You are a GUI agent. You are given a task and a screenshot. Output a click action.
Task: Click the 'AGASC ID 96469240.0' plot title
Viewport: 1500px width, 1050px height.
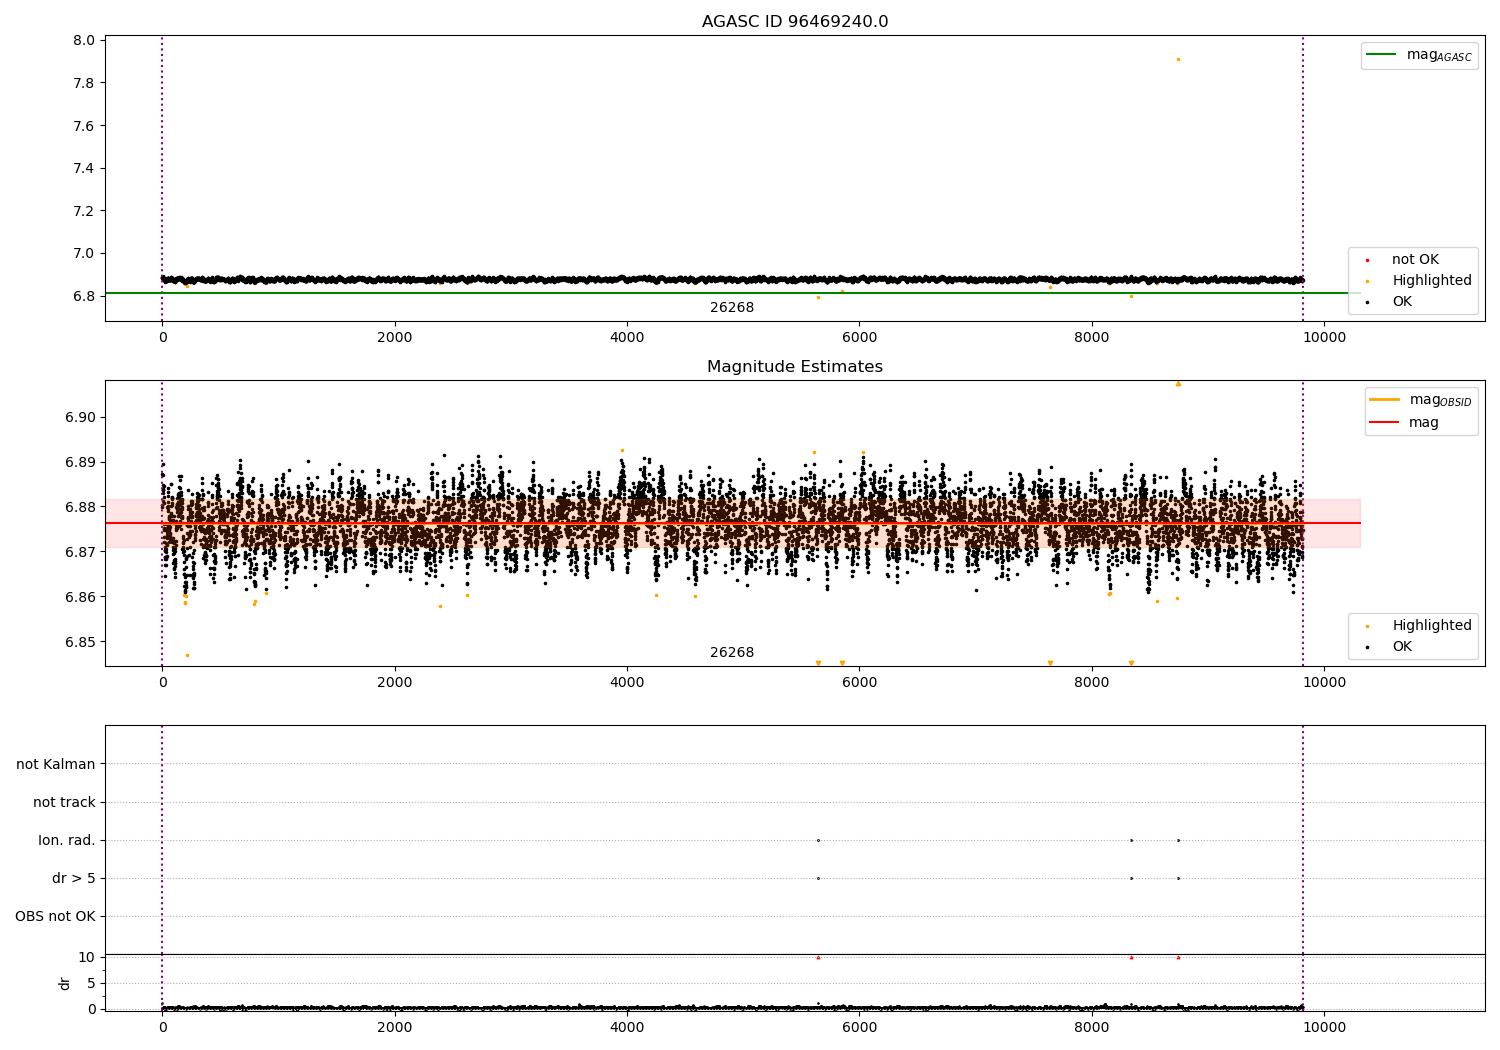[795, 22]
